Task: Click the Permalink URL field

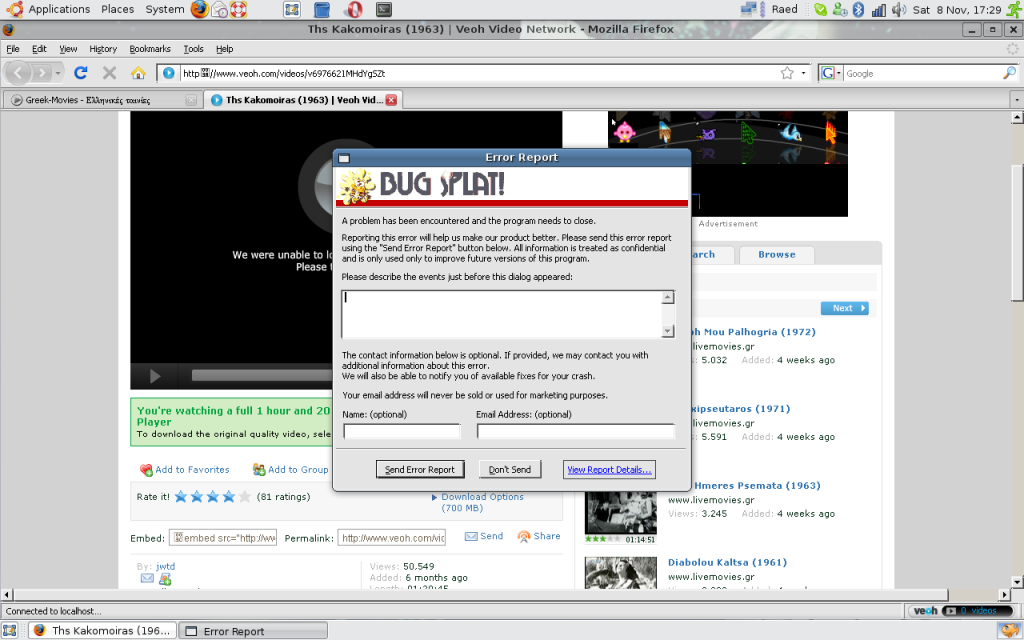Action: coord(392,538)
